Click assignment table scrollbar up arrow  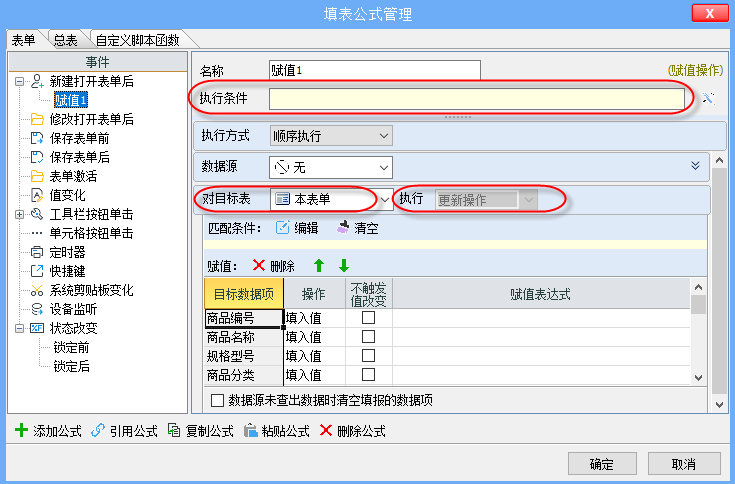698,287
